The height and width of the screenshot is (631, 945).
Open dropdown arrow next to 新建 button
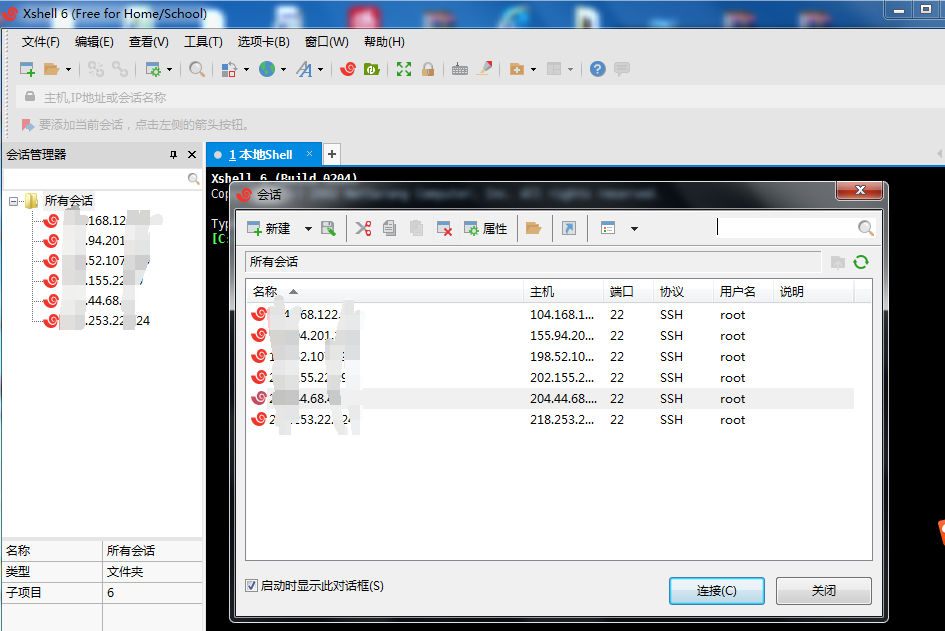point(308,229)
